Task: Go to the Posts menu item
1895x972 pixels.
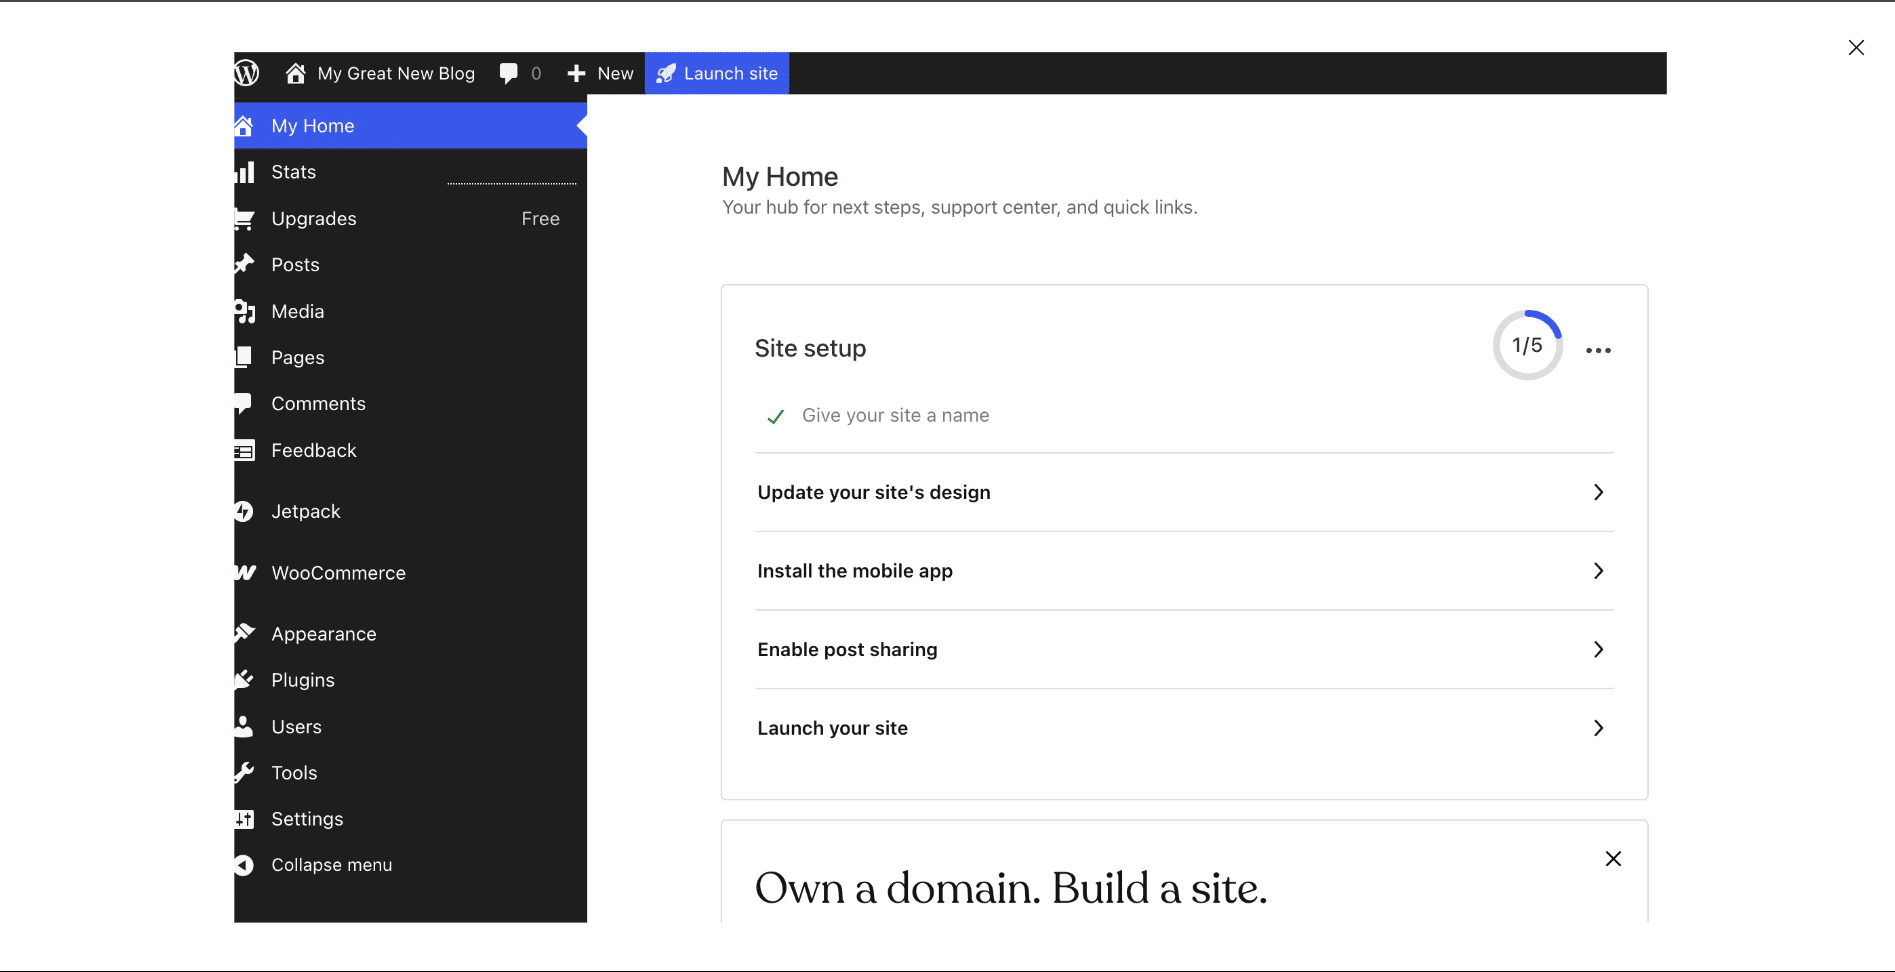Action: [x=410, y=265]
